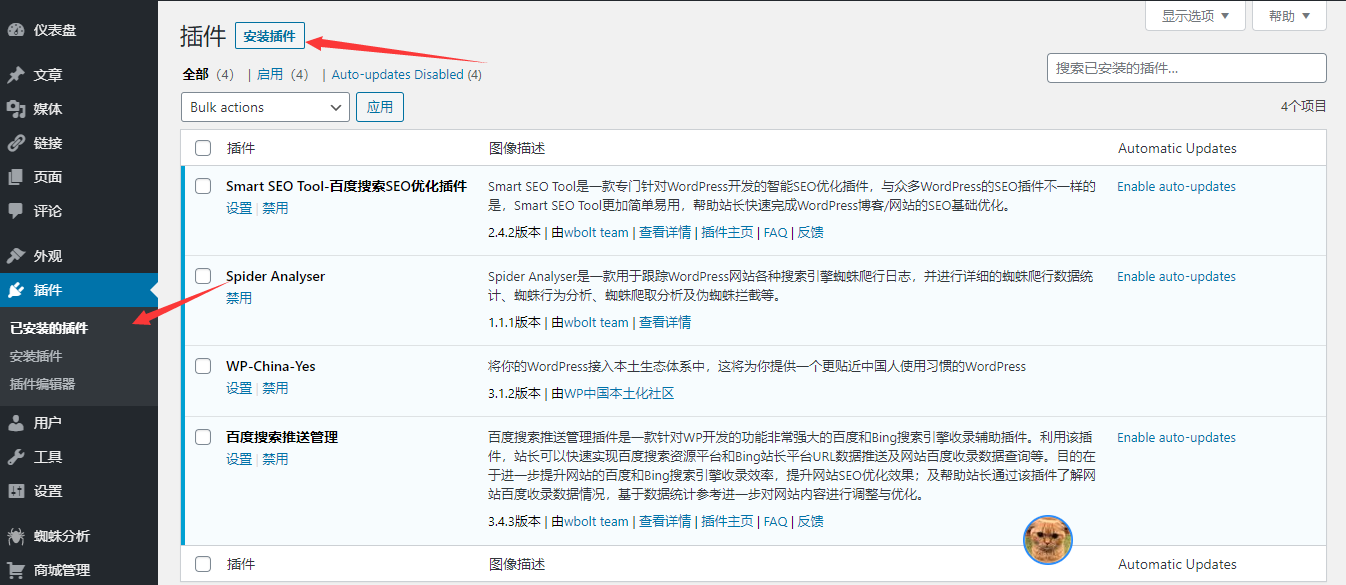Tick the Spider Analyser plugin checkbox
The height and width of the screenshot is (585, 1346).
click(204, 276)
